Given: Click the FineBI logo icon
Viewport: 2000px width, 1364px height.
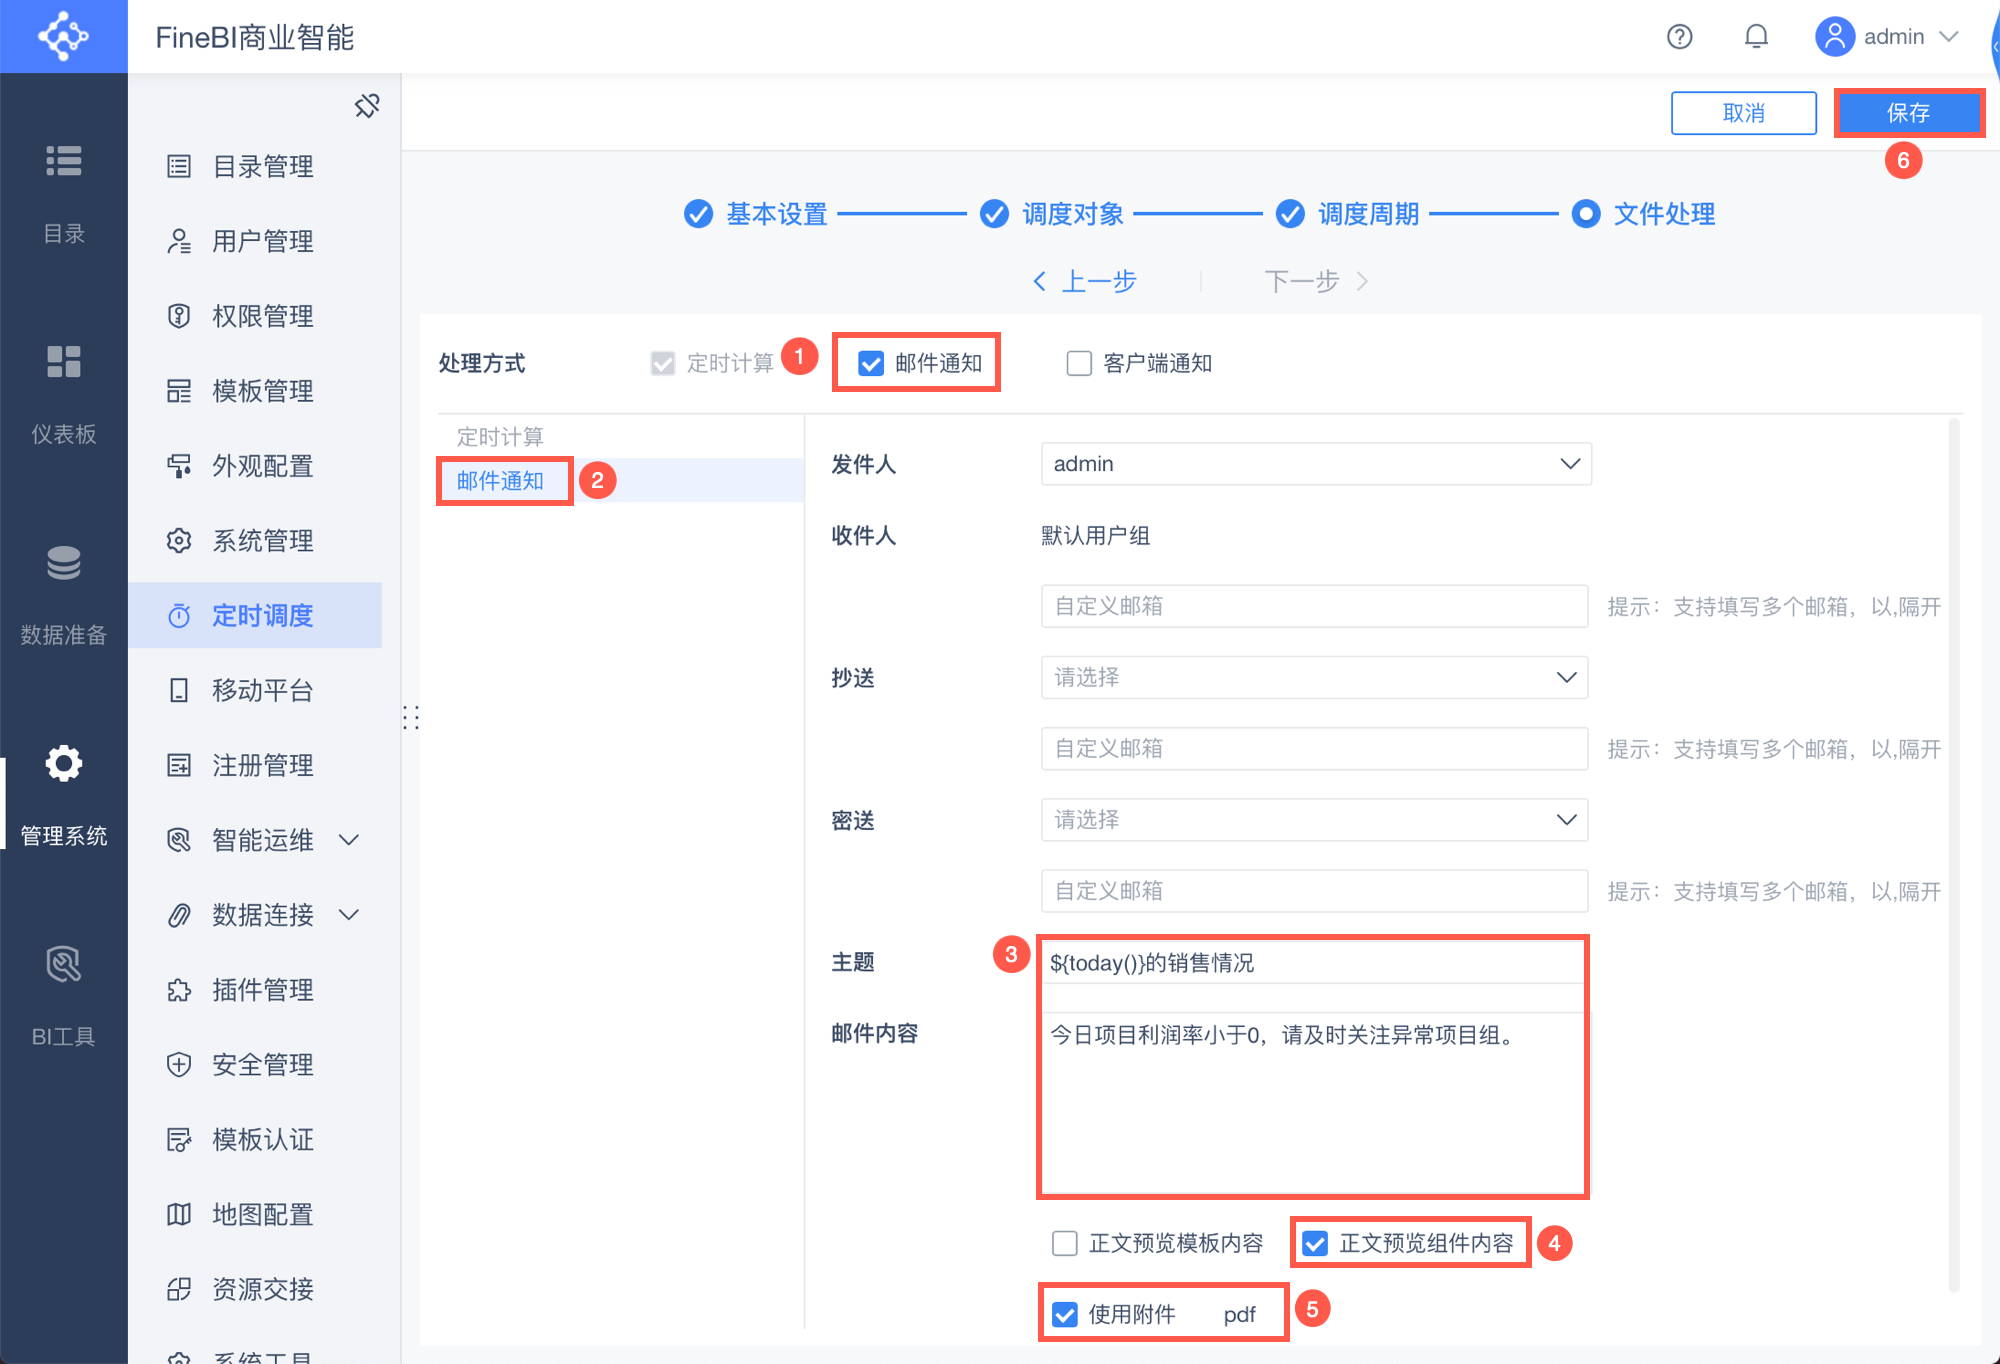Looking at the screenshot, I should click(x=63, y=36).
